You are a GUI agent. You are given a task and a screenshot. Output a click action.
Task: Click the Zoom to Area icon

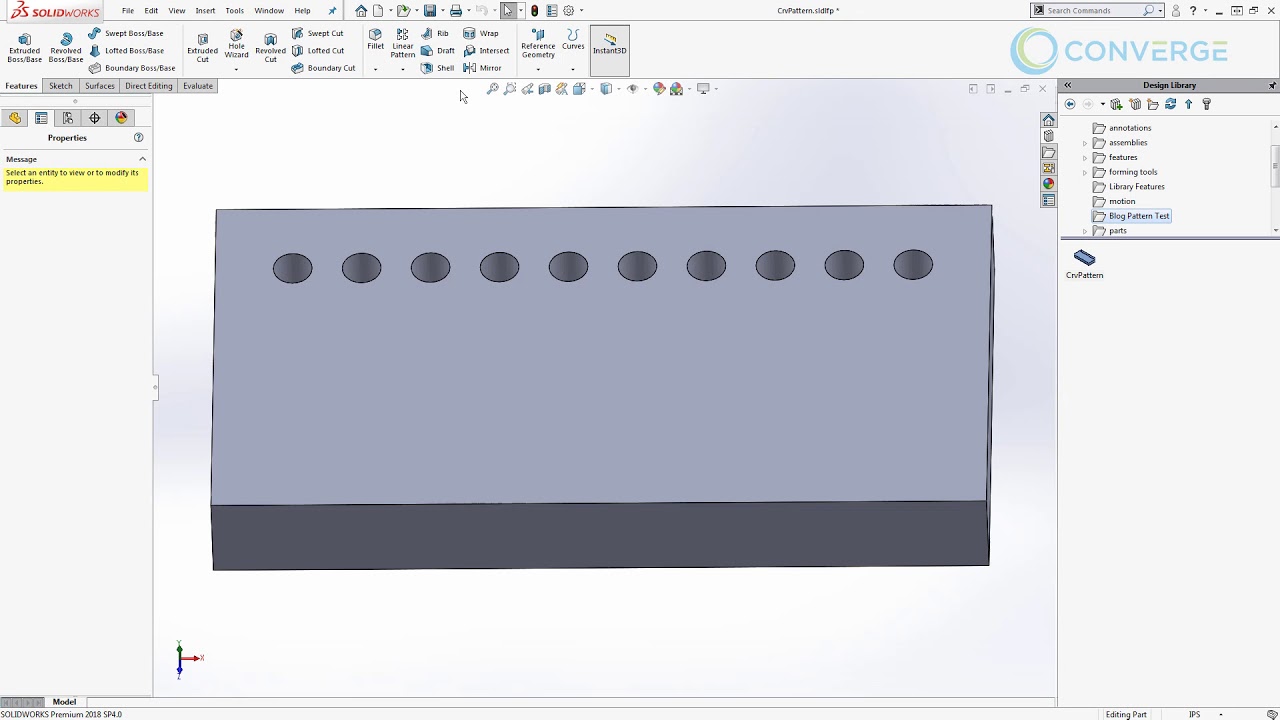pos(510,89)
